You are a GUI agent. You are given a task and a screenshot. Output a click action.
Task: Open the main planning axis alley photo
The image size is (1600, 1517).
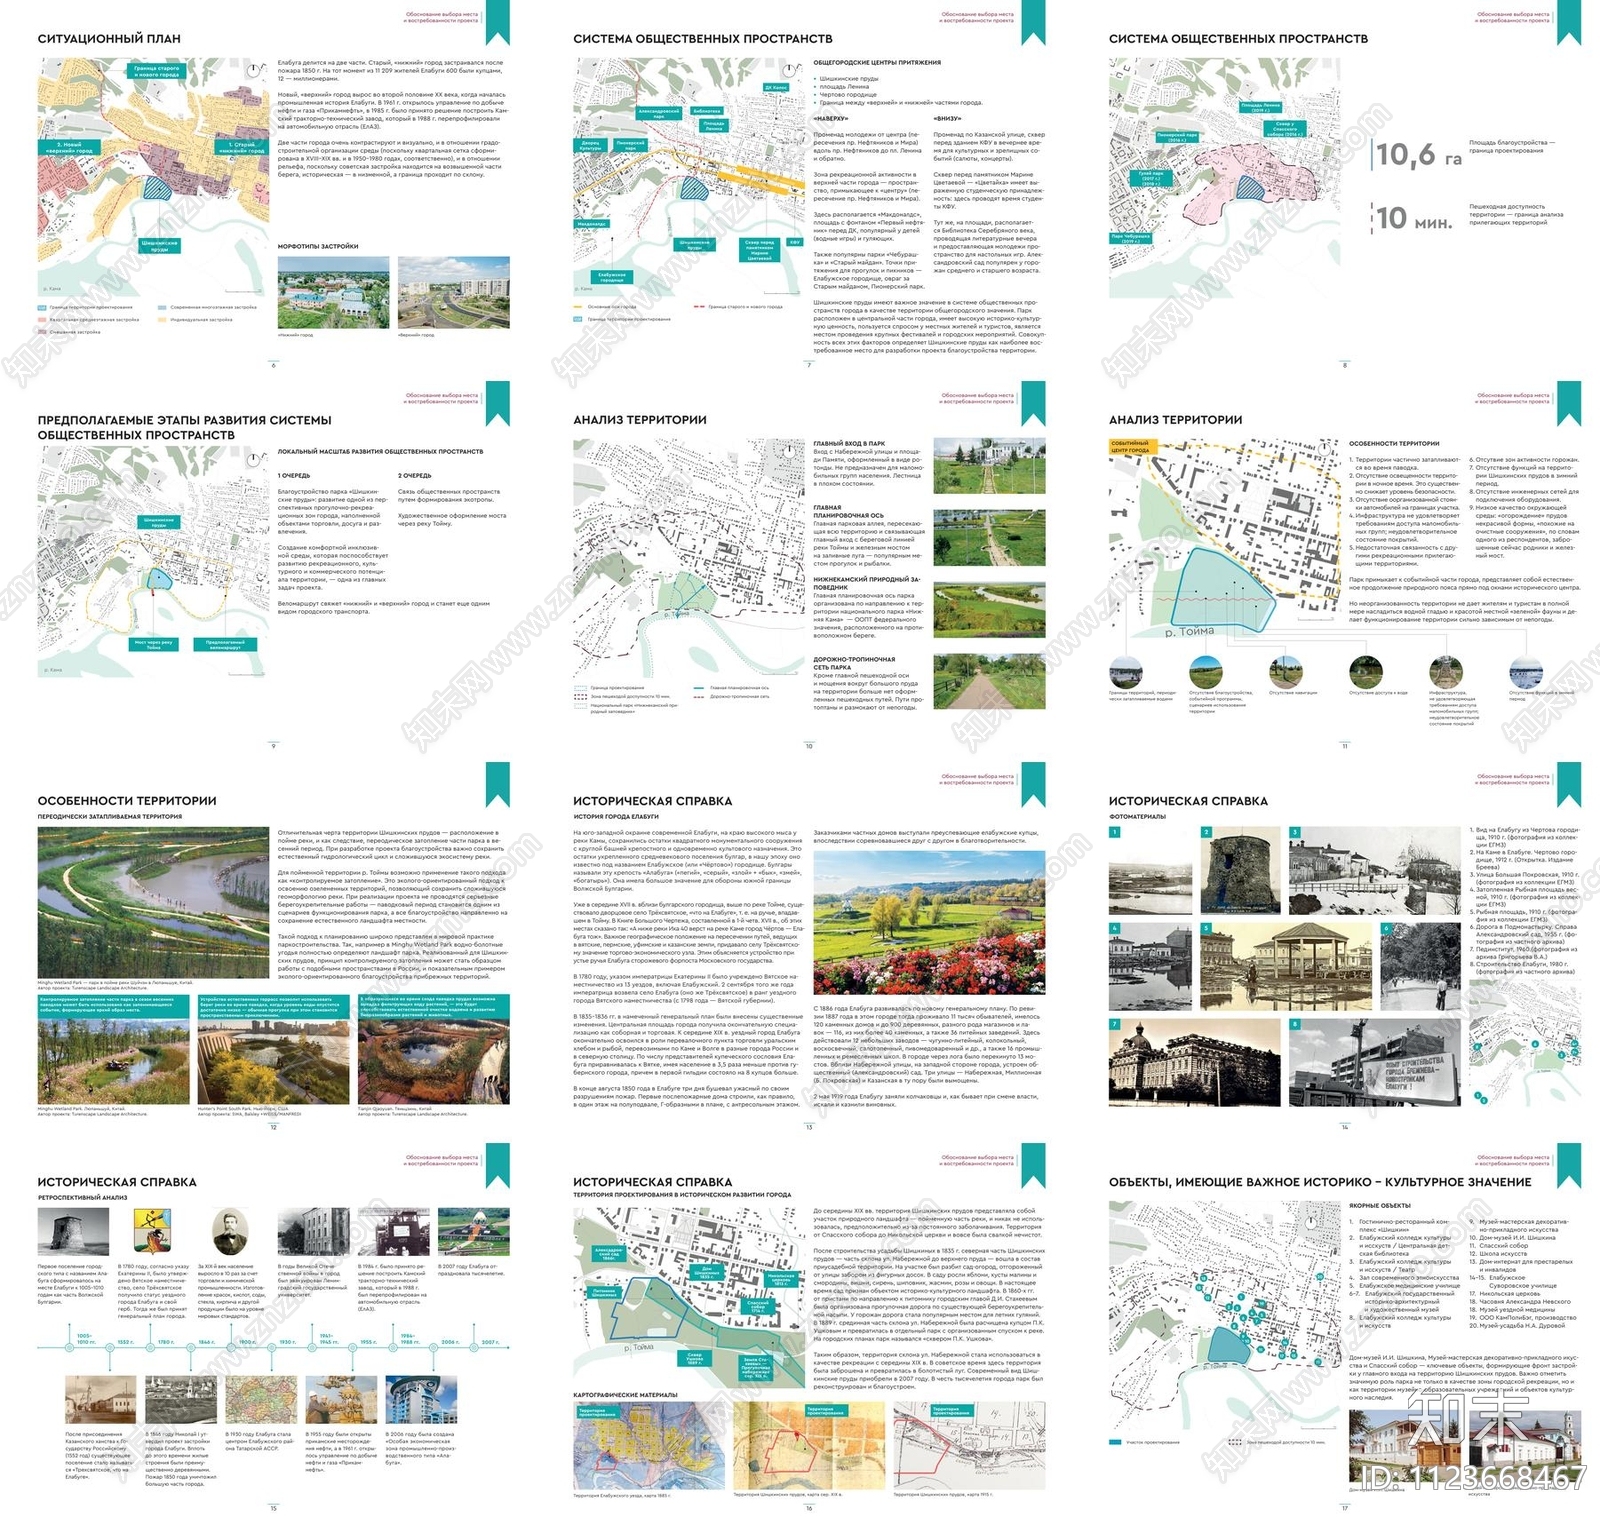(x=989, y=538)
